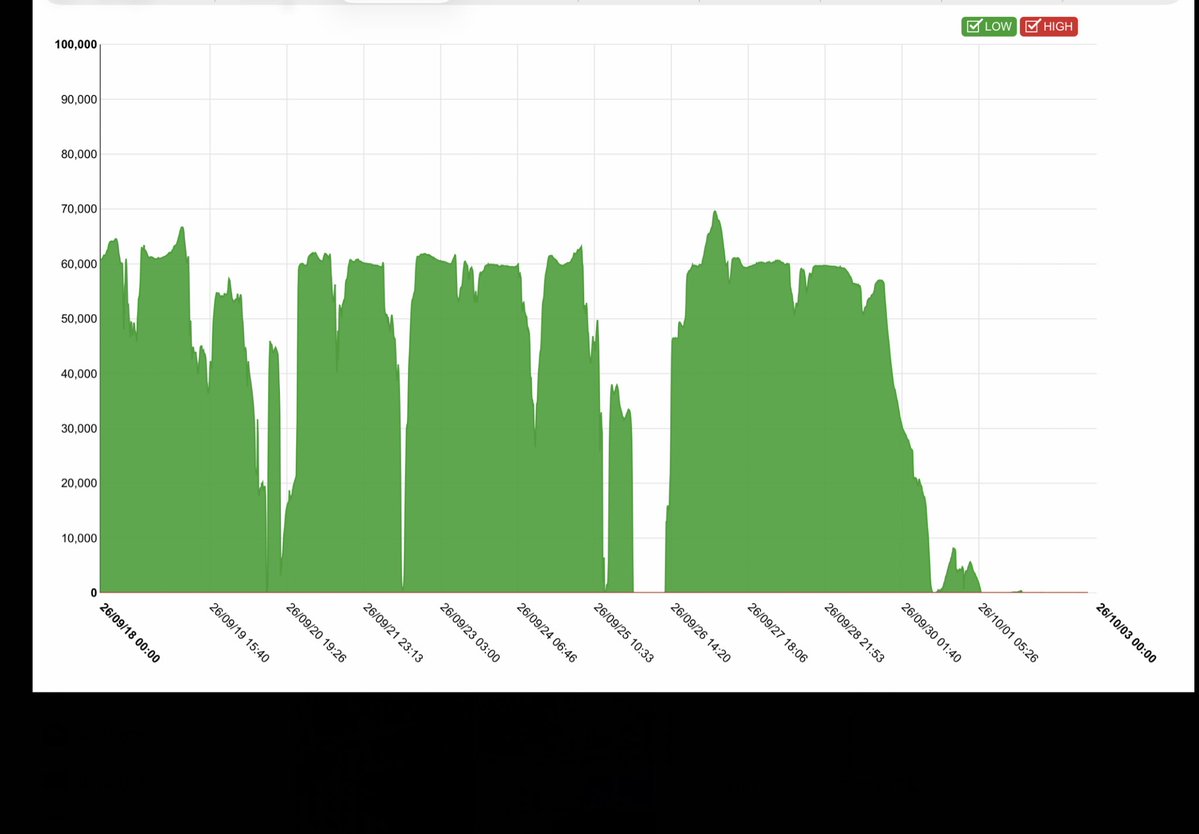This screenshot has height=834, width=1199.
Task: Toggle the HIGH series legend checkbox
Action: click(1048, 27)
